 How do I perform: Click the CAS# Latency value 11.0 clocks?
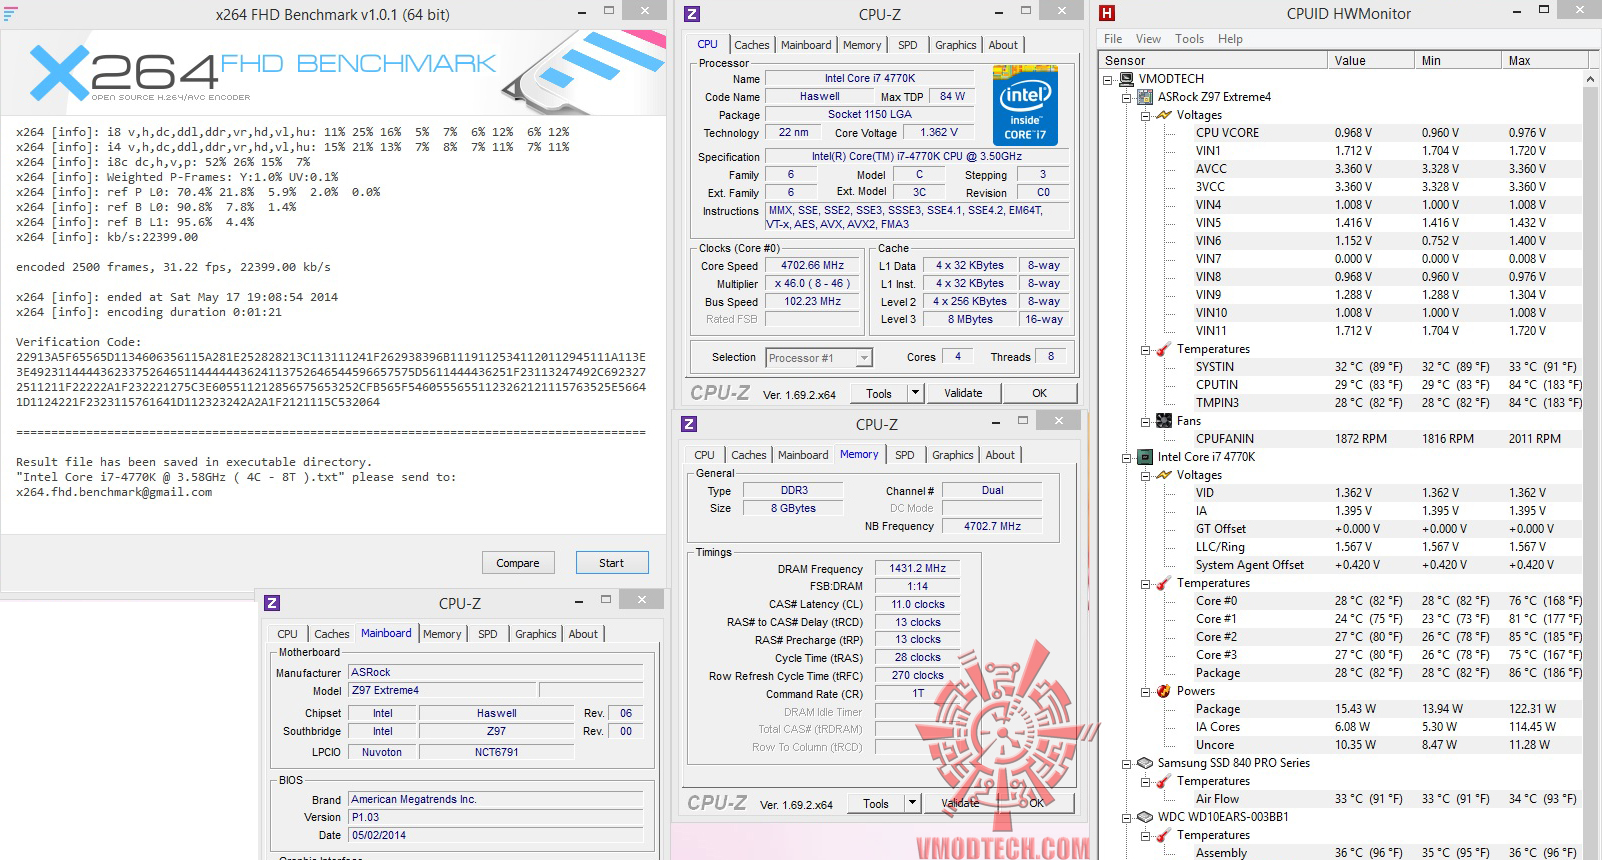pyautogui.click(x=918, y=604)
